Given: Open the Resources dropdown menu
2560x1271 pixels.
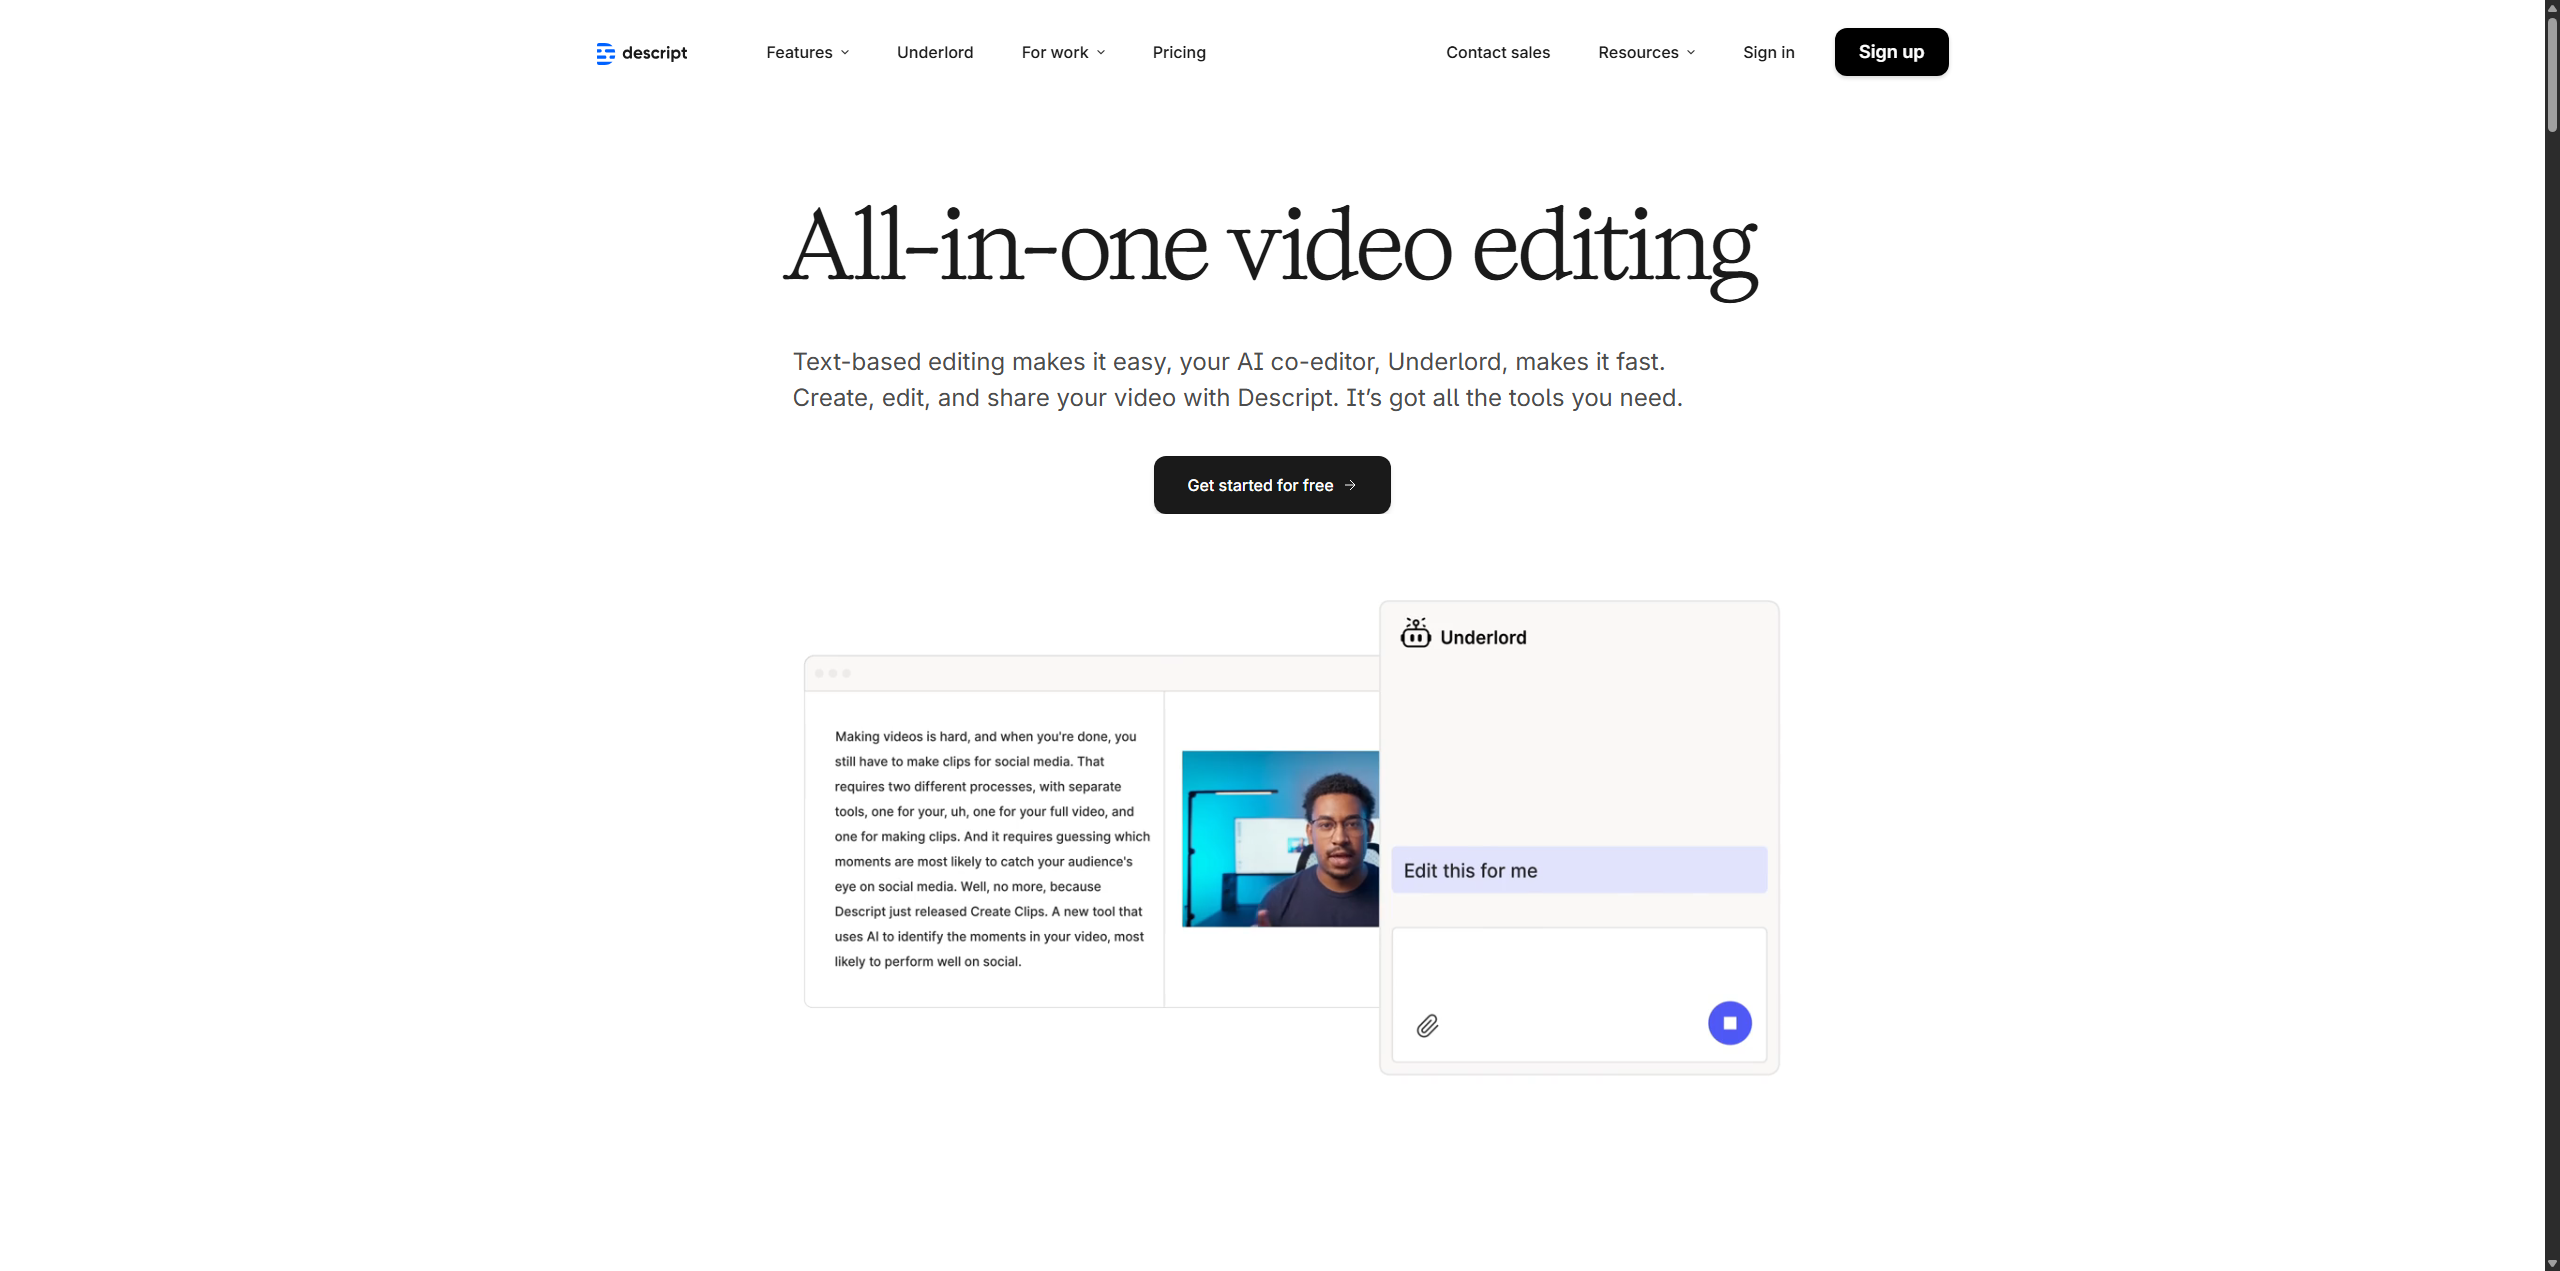Looking at the screenshot, I should pos(1645,53).
